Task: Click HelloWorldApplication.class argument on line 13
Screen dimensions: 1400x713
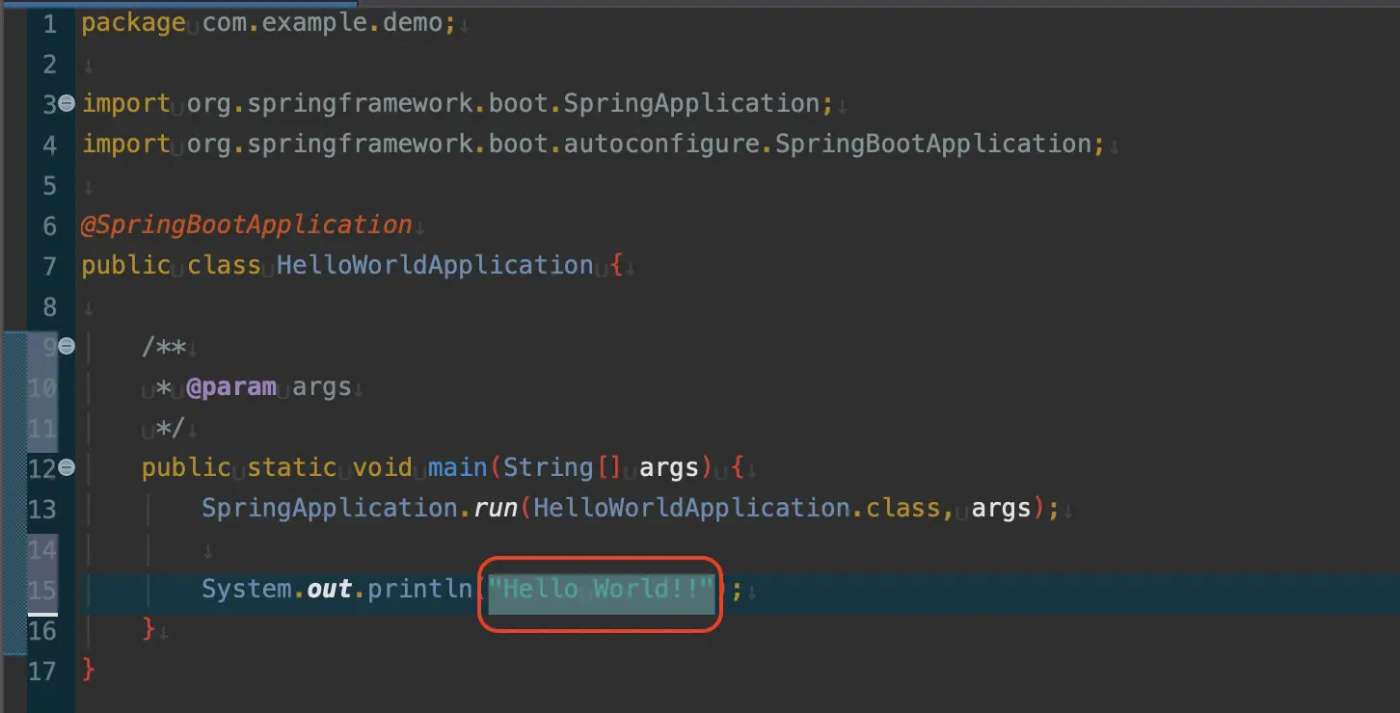Action: pos(737,508)
